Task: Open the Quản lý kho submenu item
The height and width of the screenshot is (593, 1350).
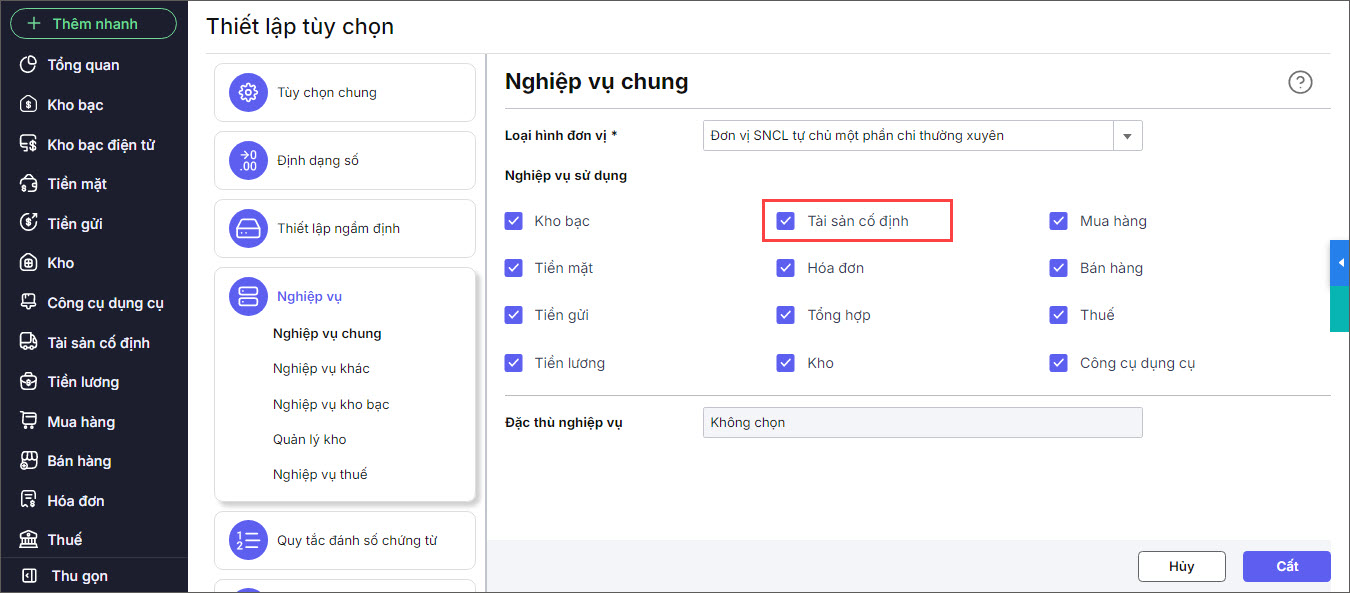Action: tap(309, 439)
